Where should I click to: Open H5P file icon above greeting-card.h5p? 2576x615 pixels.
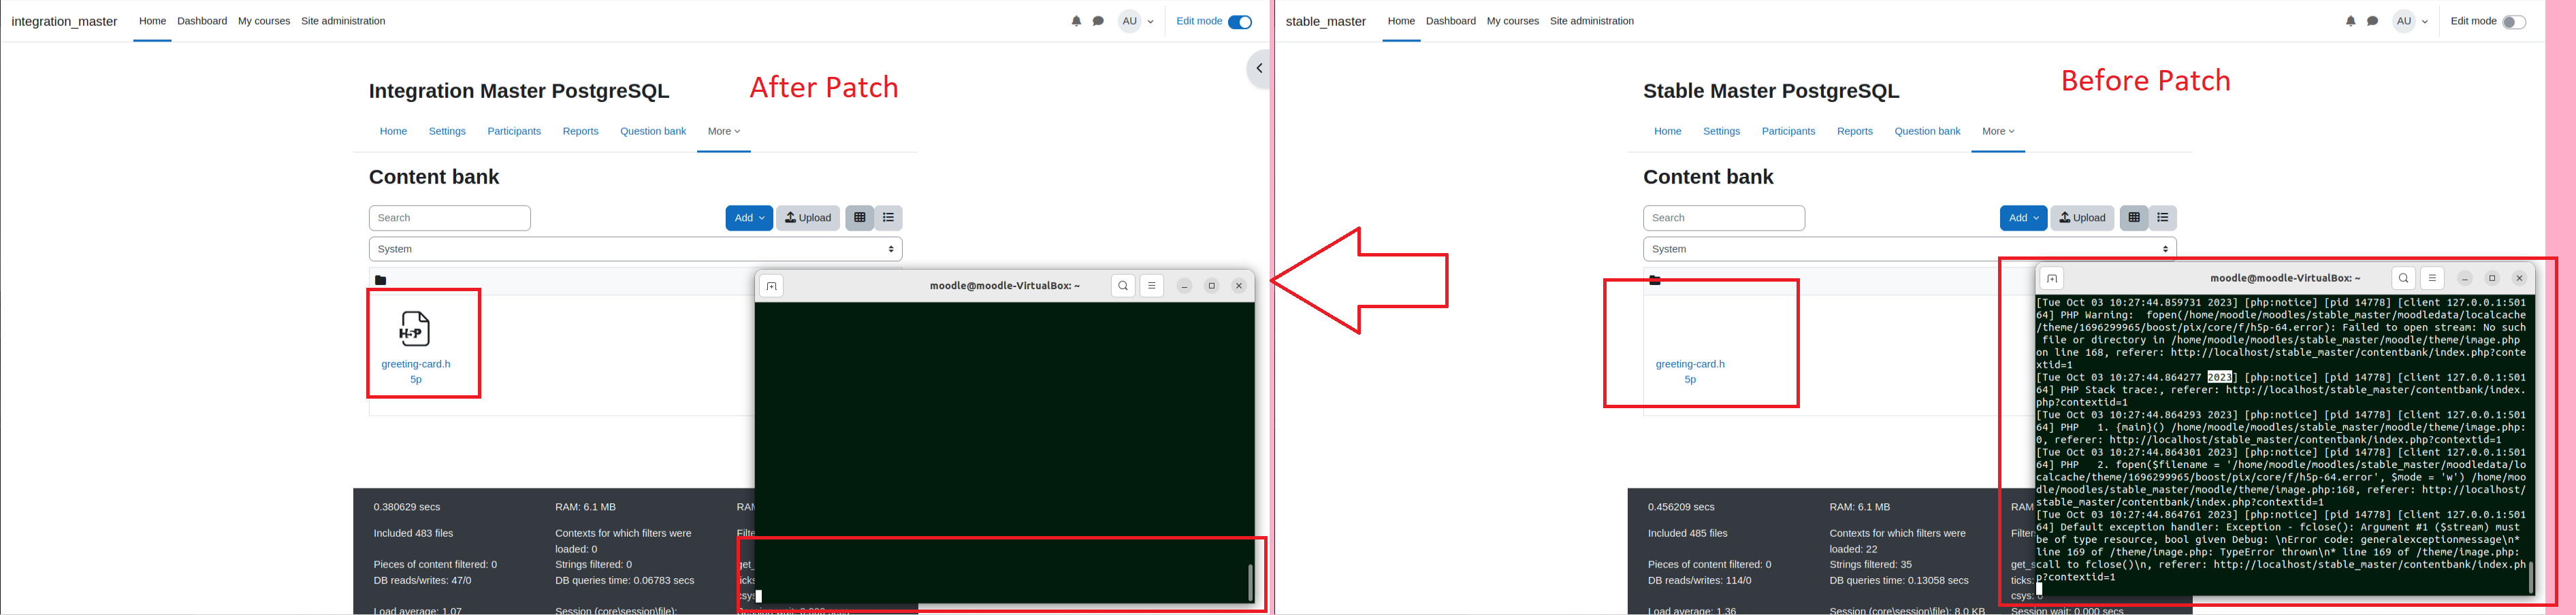click(415, 329)
